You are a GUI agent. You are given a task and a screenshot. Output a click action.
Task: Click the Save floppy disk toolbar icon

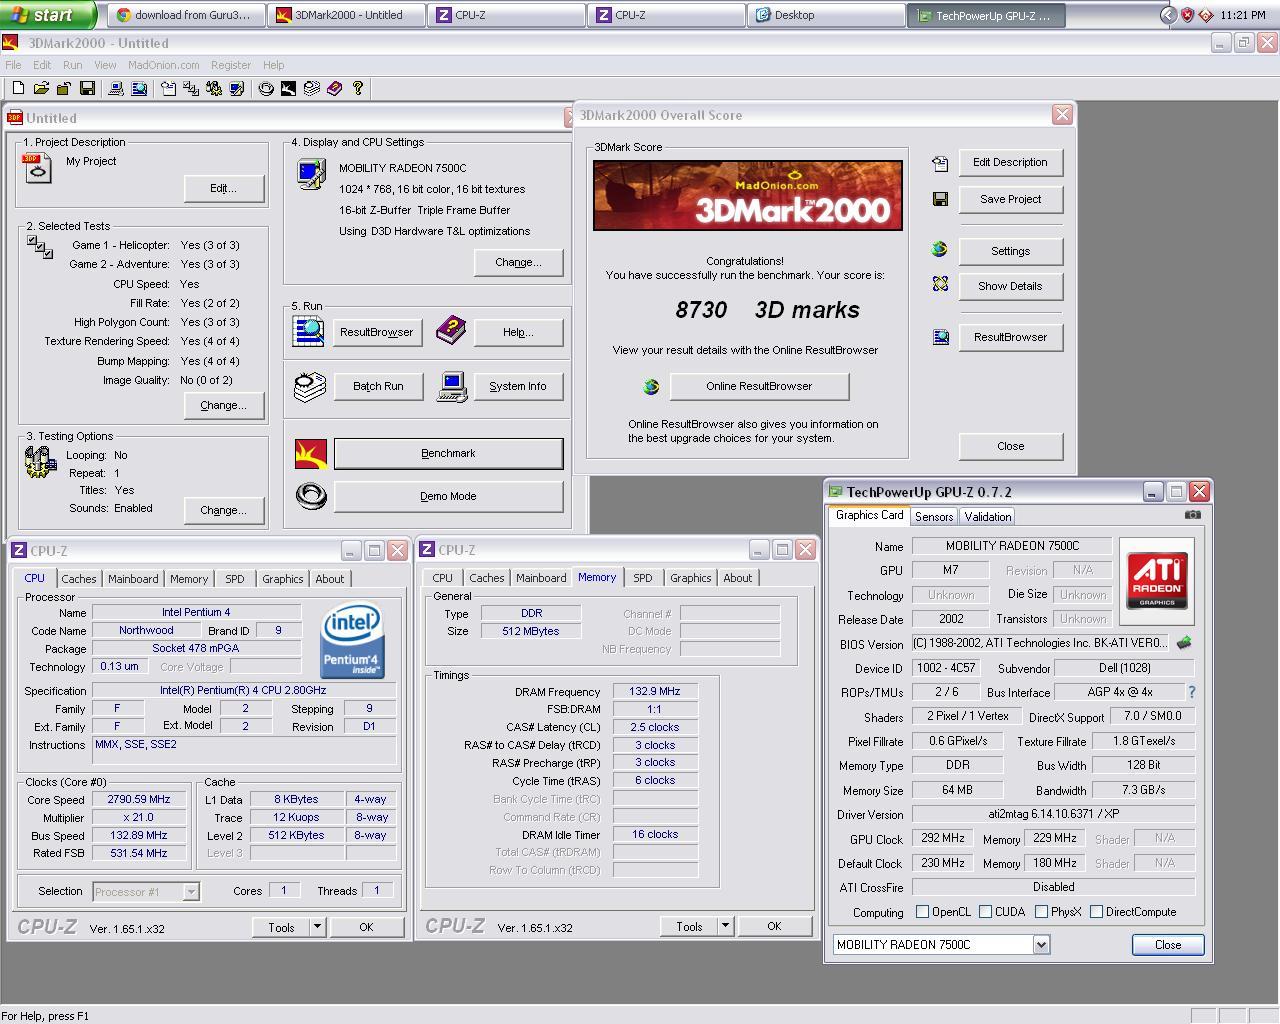pyautogui.click(x=87, y=89)
